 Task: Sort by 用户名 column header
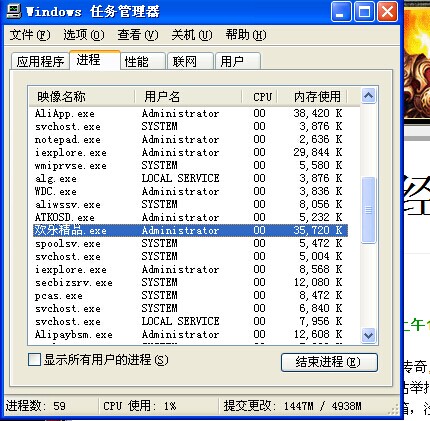tap(188, 97)
